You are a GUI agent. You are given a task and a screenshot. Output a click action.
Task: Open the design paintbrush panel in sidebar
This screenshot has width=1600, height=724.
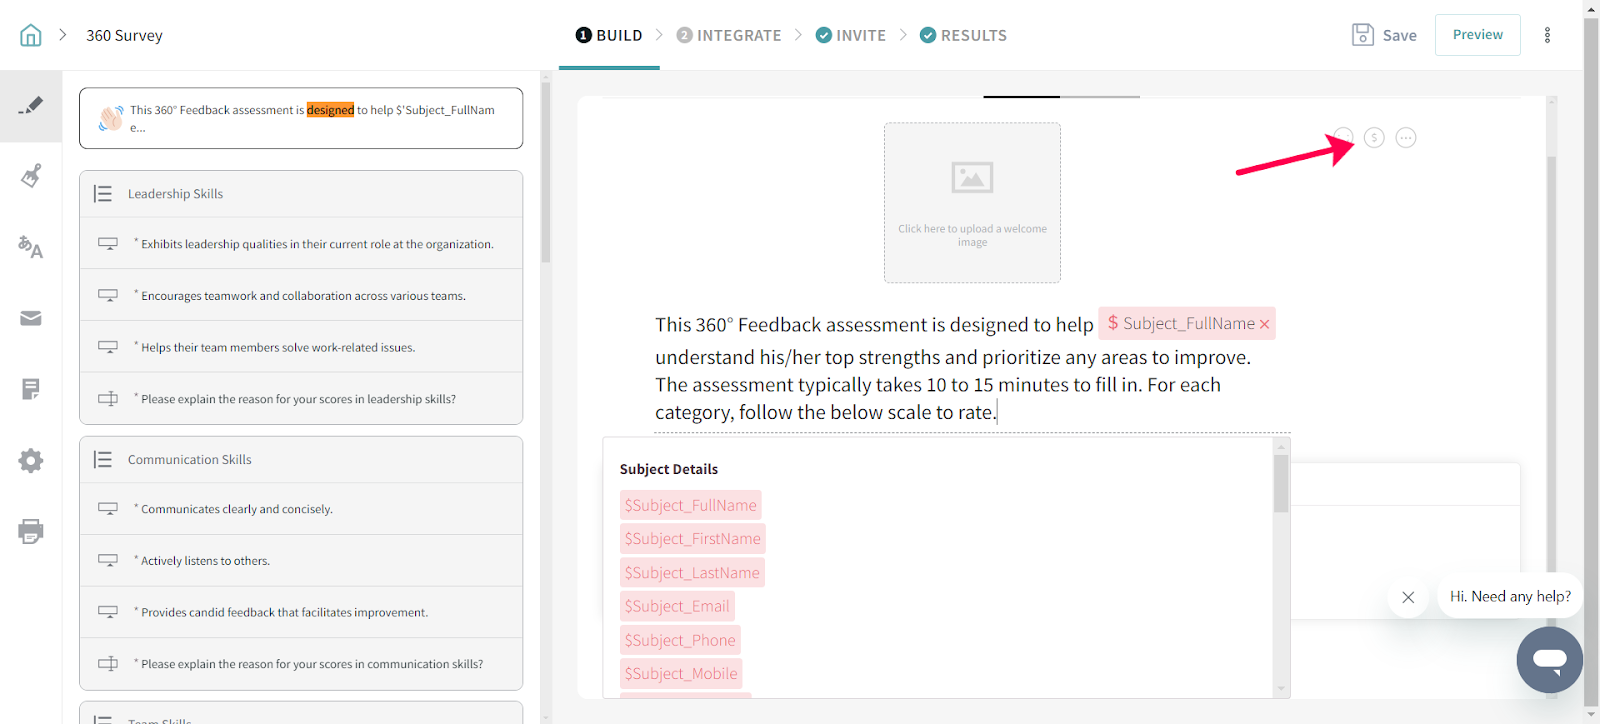pyautogui.click(x=31, y=176)
